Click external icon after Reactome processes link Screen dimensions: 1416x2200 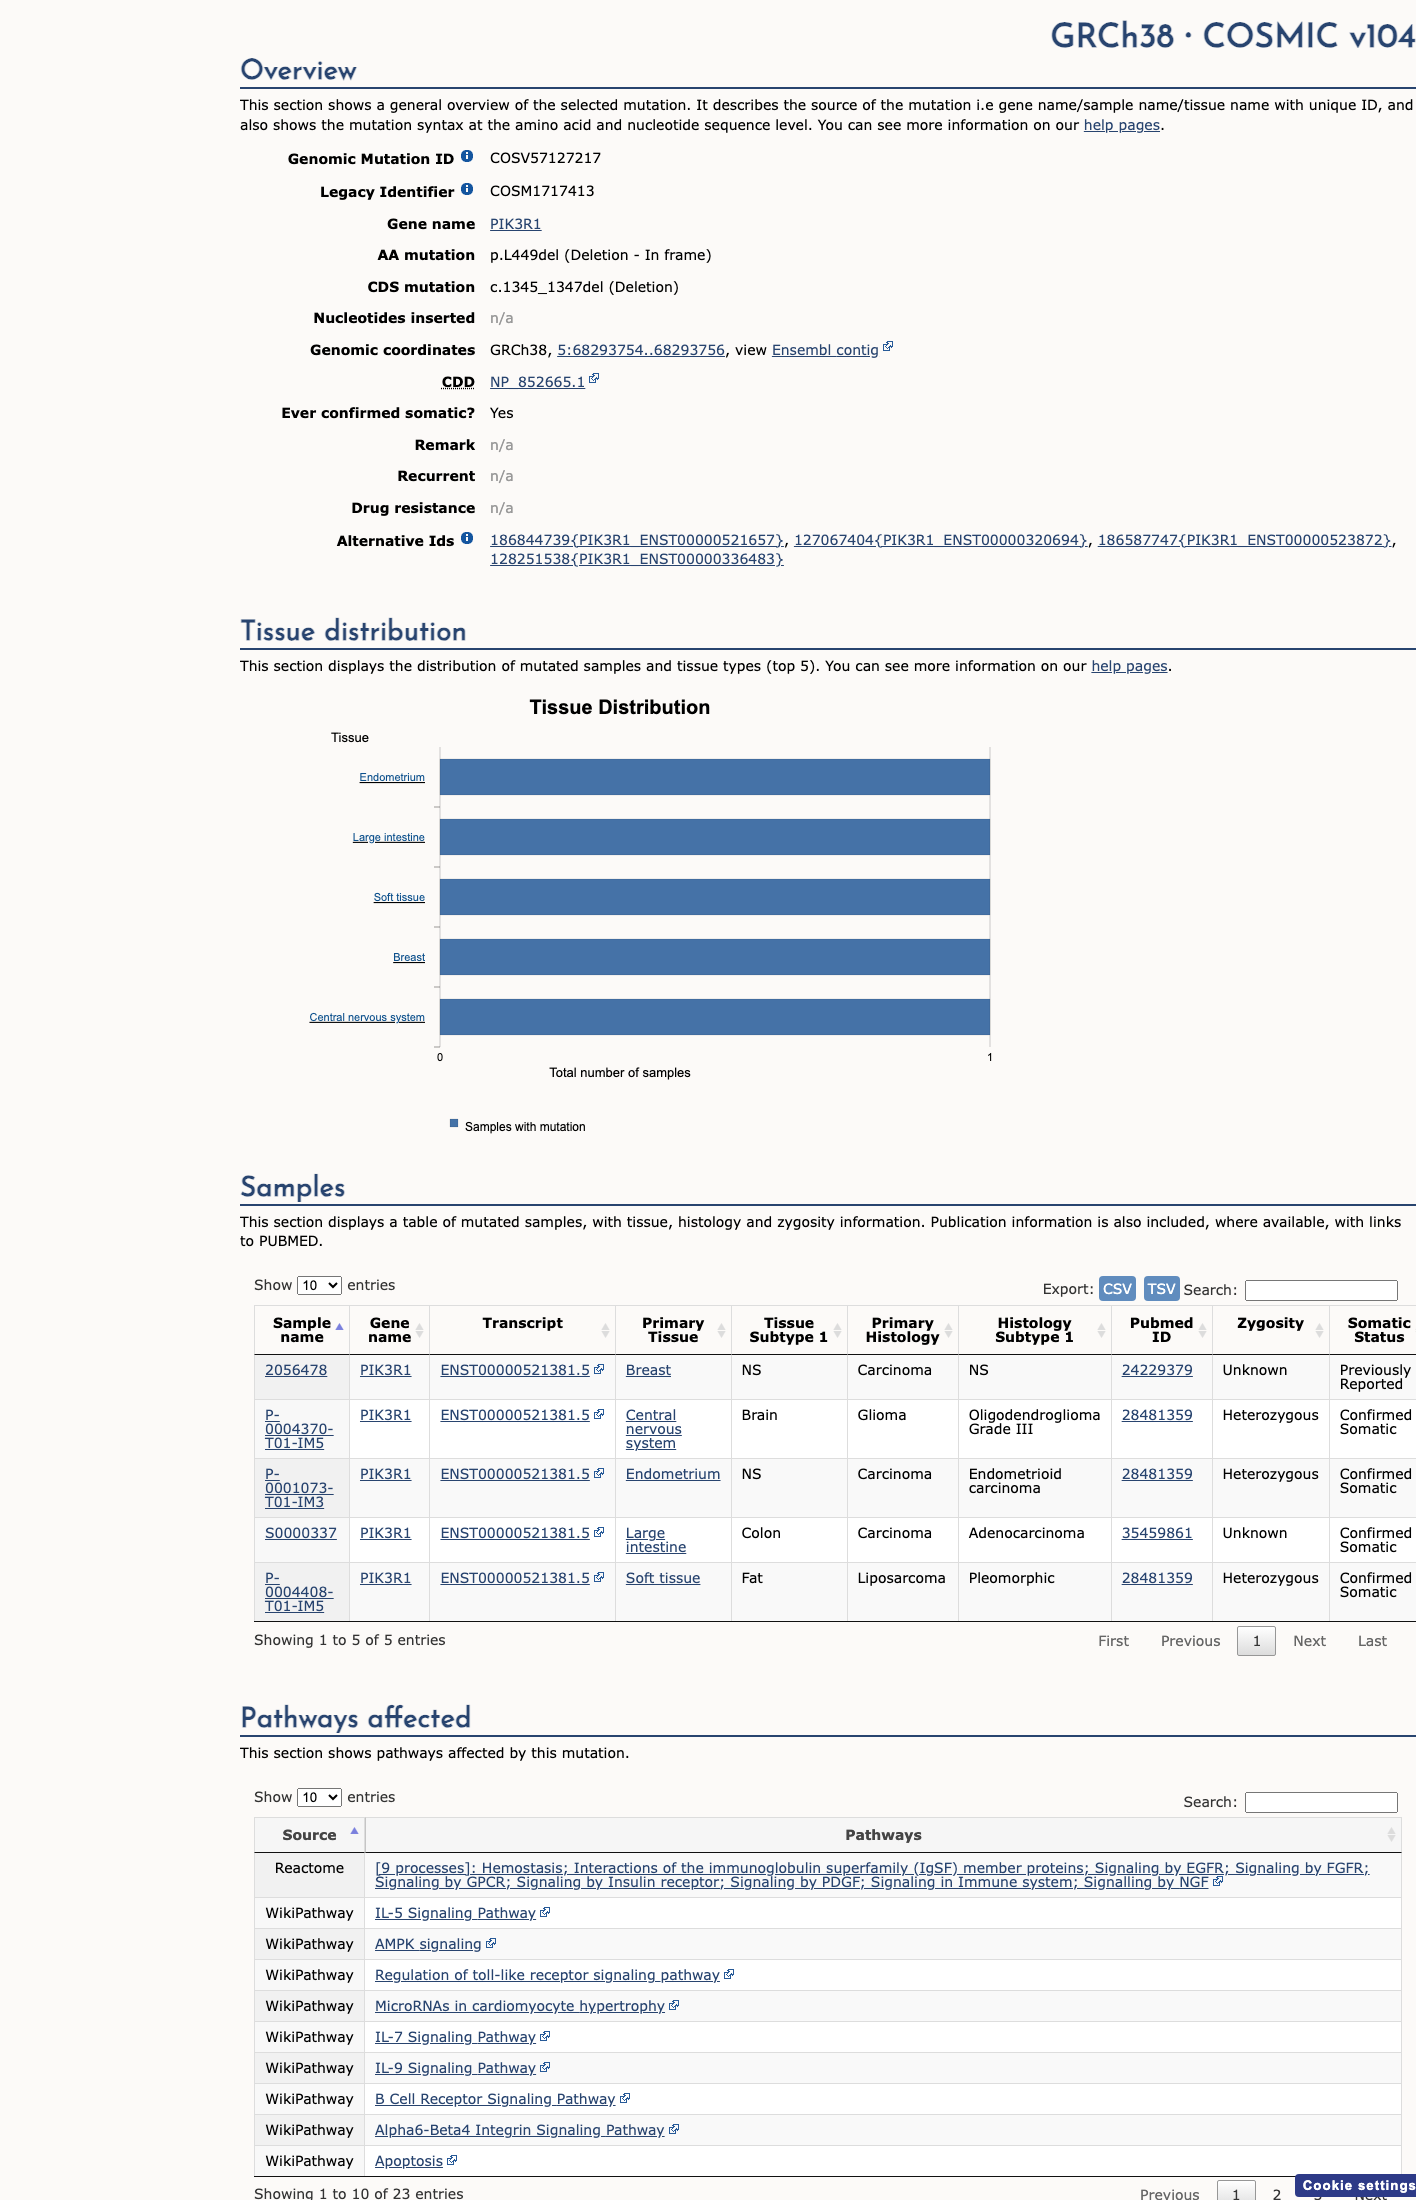(1218, 1881)
